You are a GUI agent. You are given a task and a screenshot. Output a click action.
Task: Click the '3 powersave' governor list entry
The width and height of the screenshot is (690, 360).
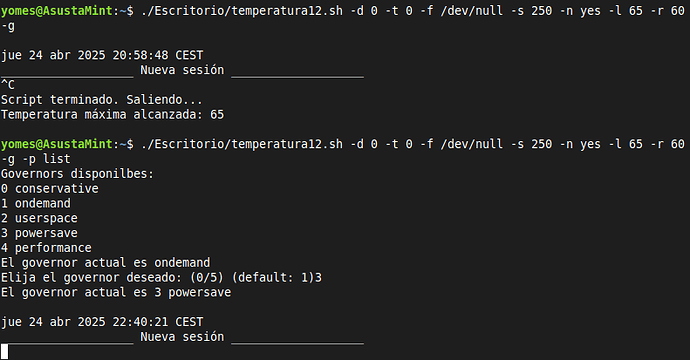(x=39, y=233)
